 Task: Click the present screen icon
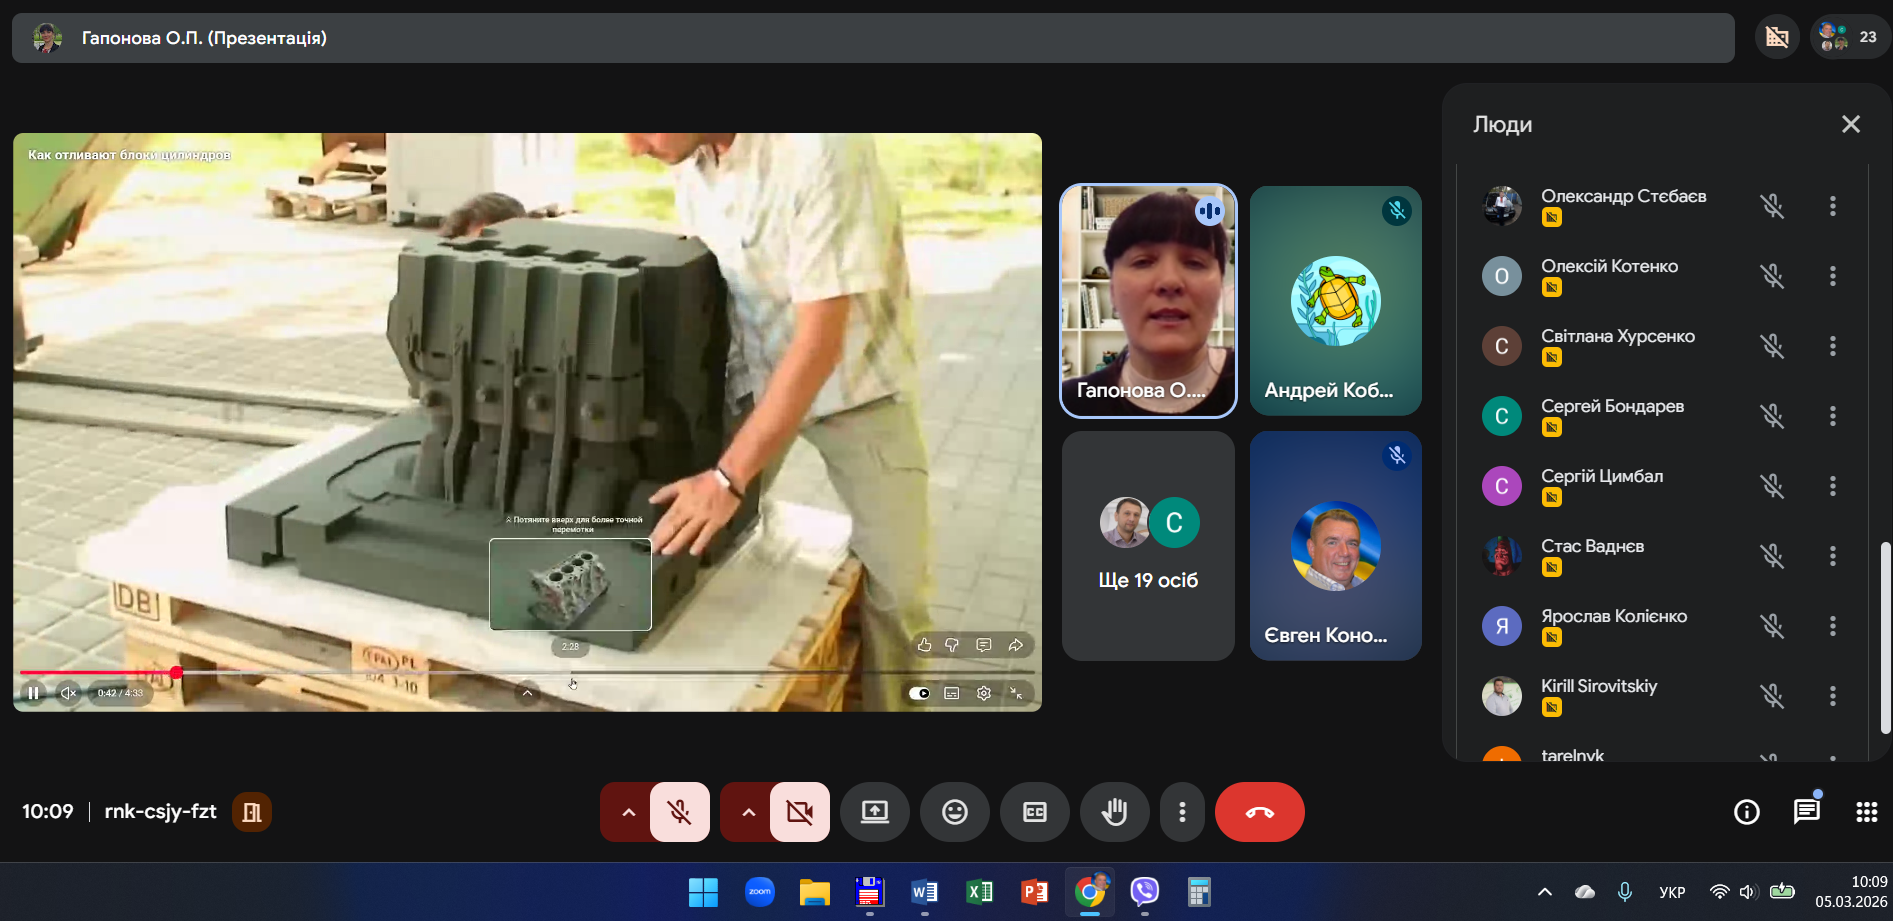[x=874, y=812]
